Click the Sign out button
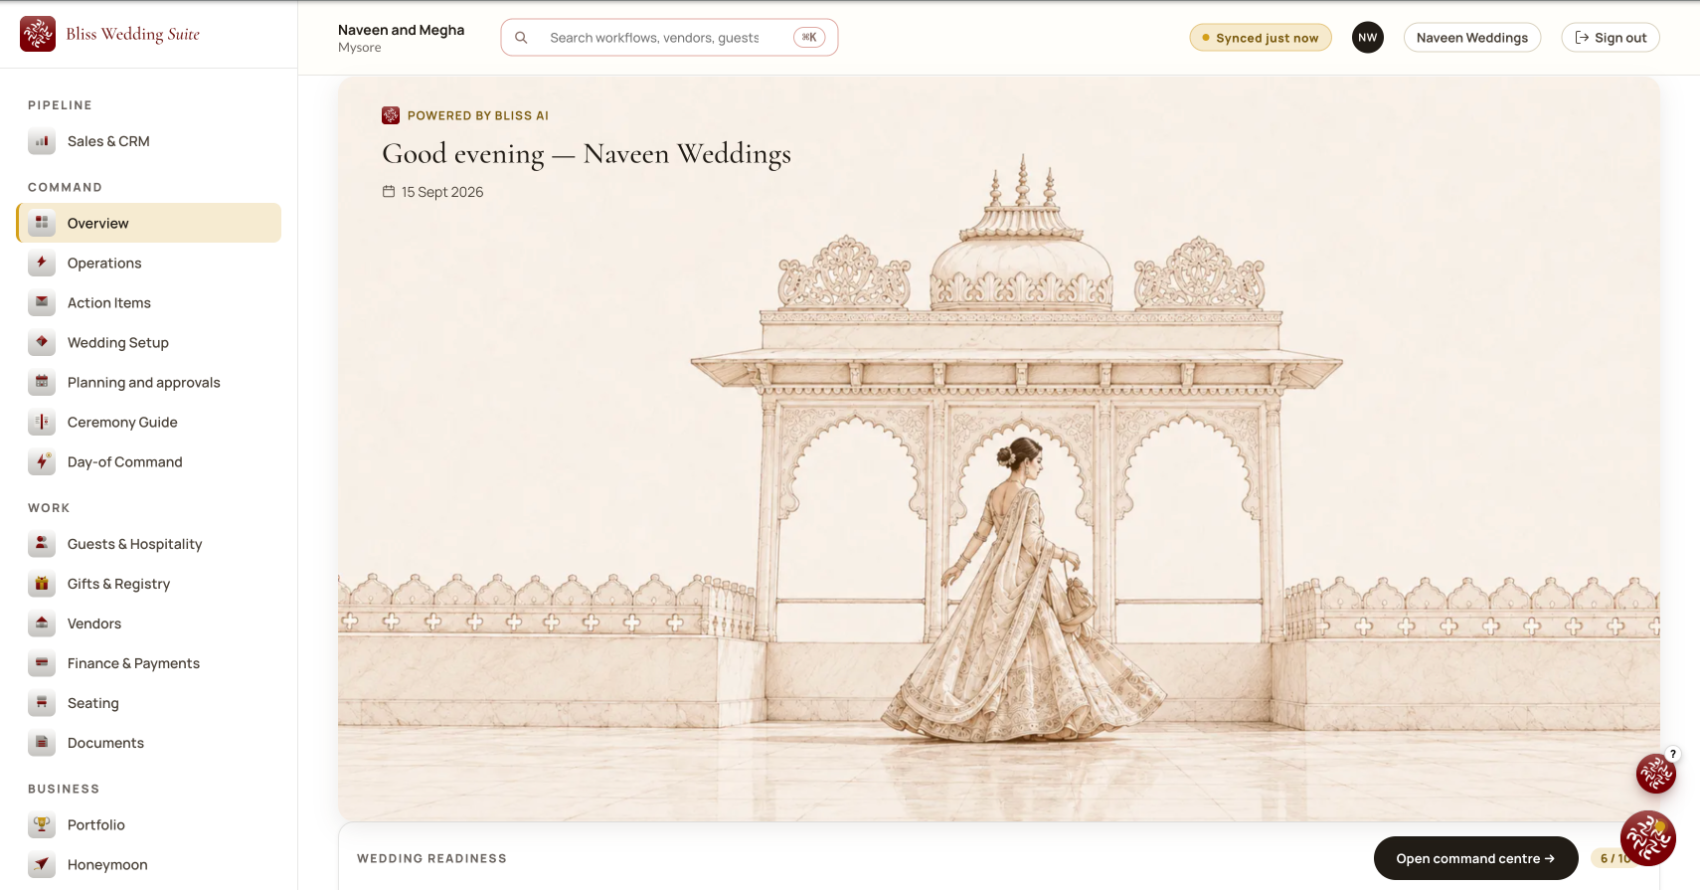Screen dimensions: 1700x890 click(1610, 38)
